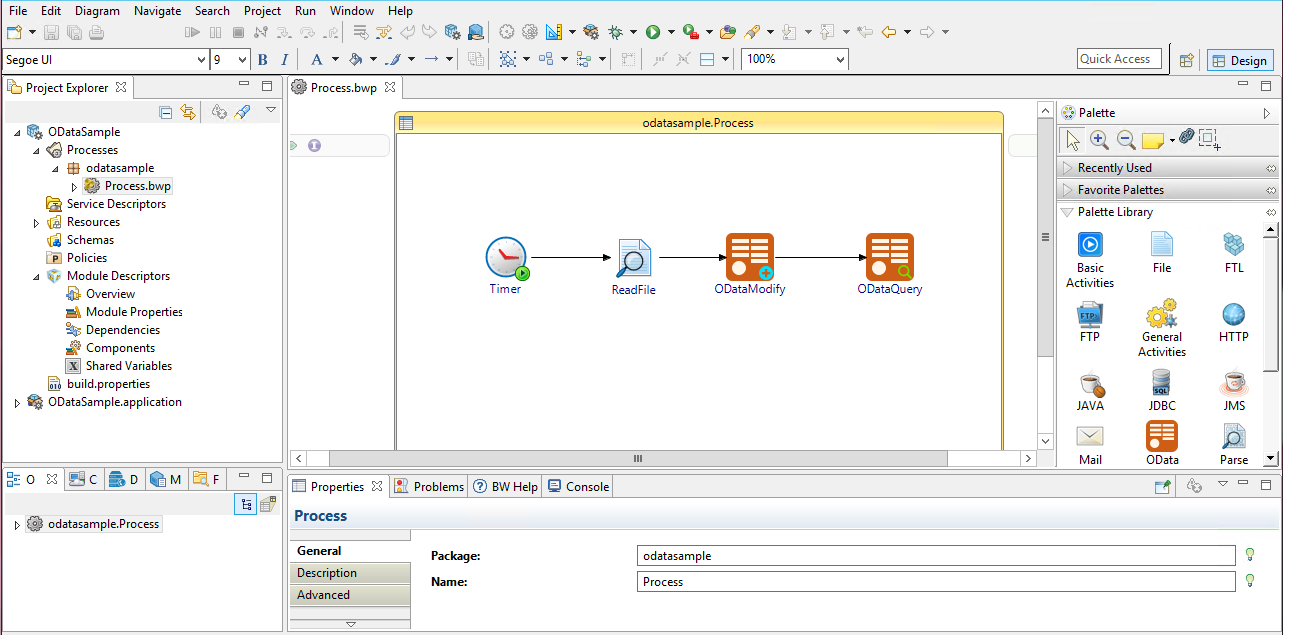This screenshot has height=635, width=1289.
Task: Click the palette Zoom In tool
Action: point(1099,139)
